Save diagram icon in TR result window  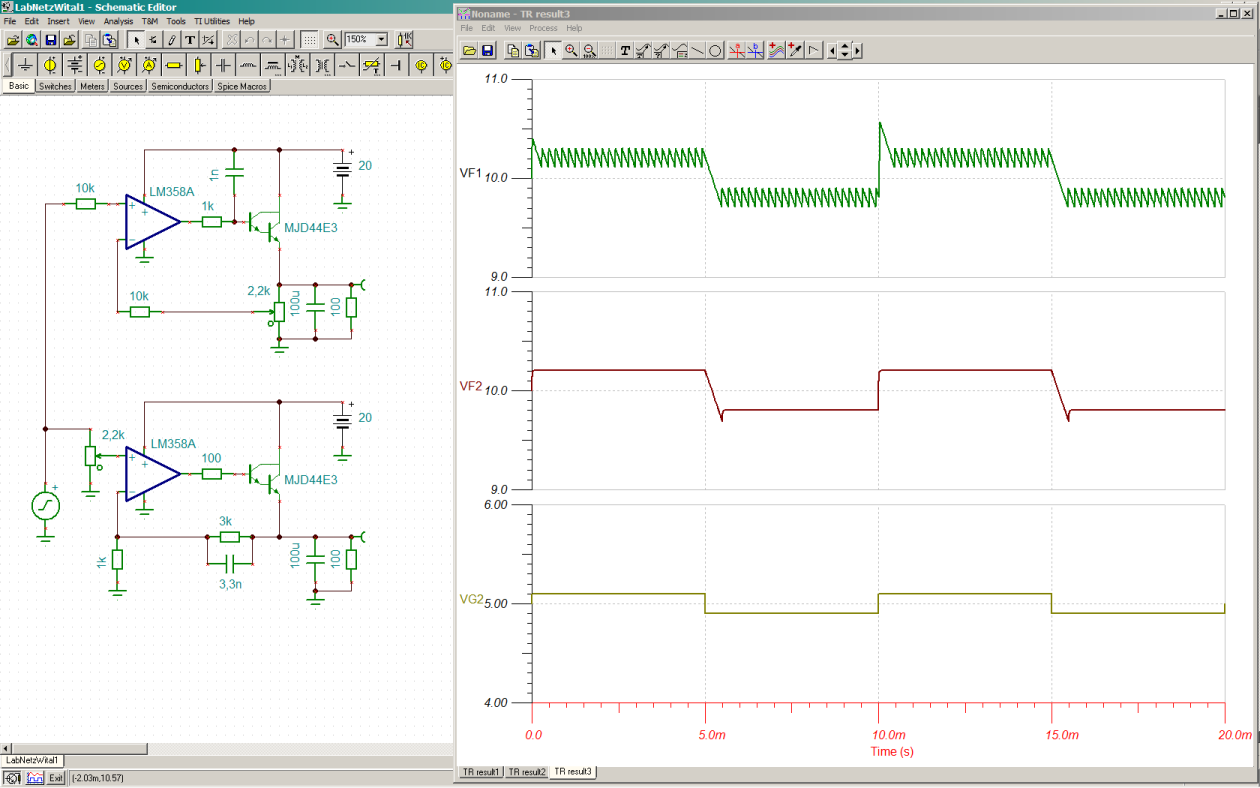[x=487, y=50]
